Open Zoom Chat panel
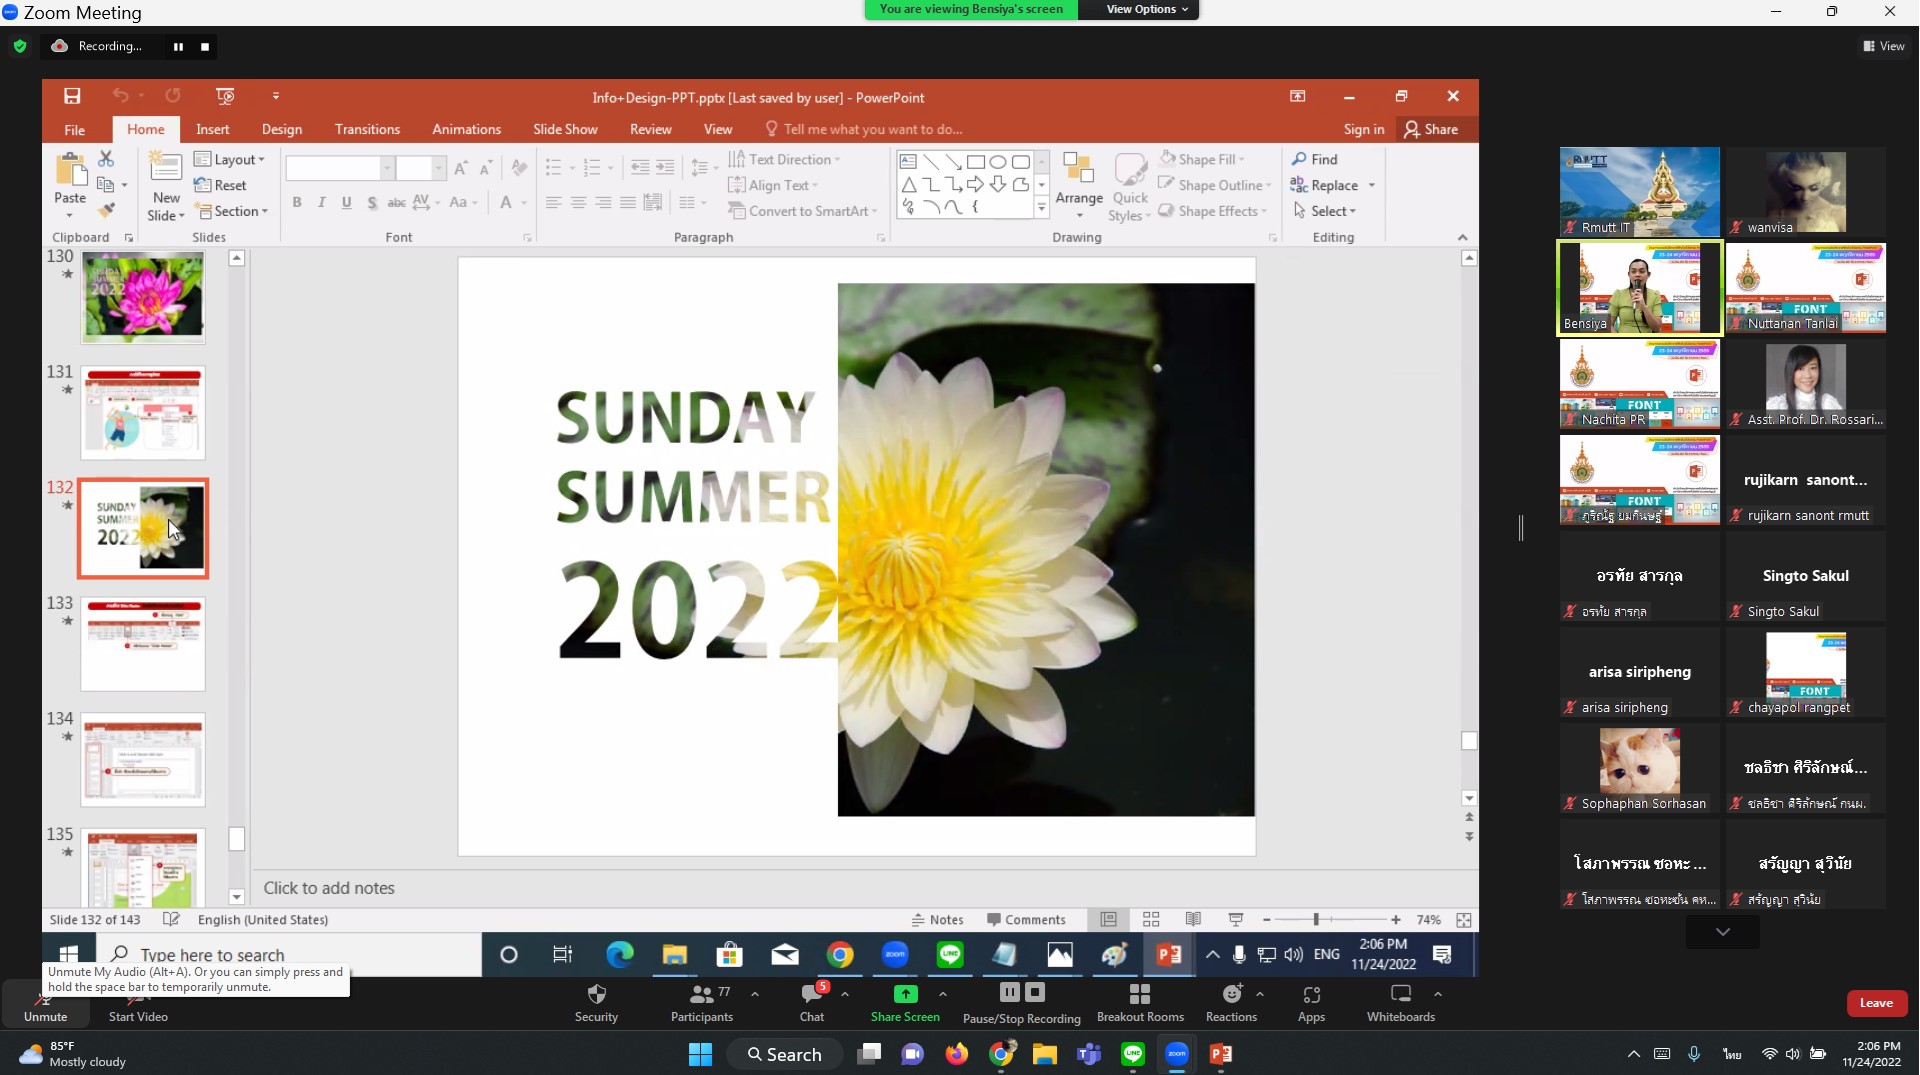This screenshot has width=1920, height=1075. point(812,1004)
